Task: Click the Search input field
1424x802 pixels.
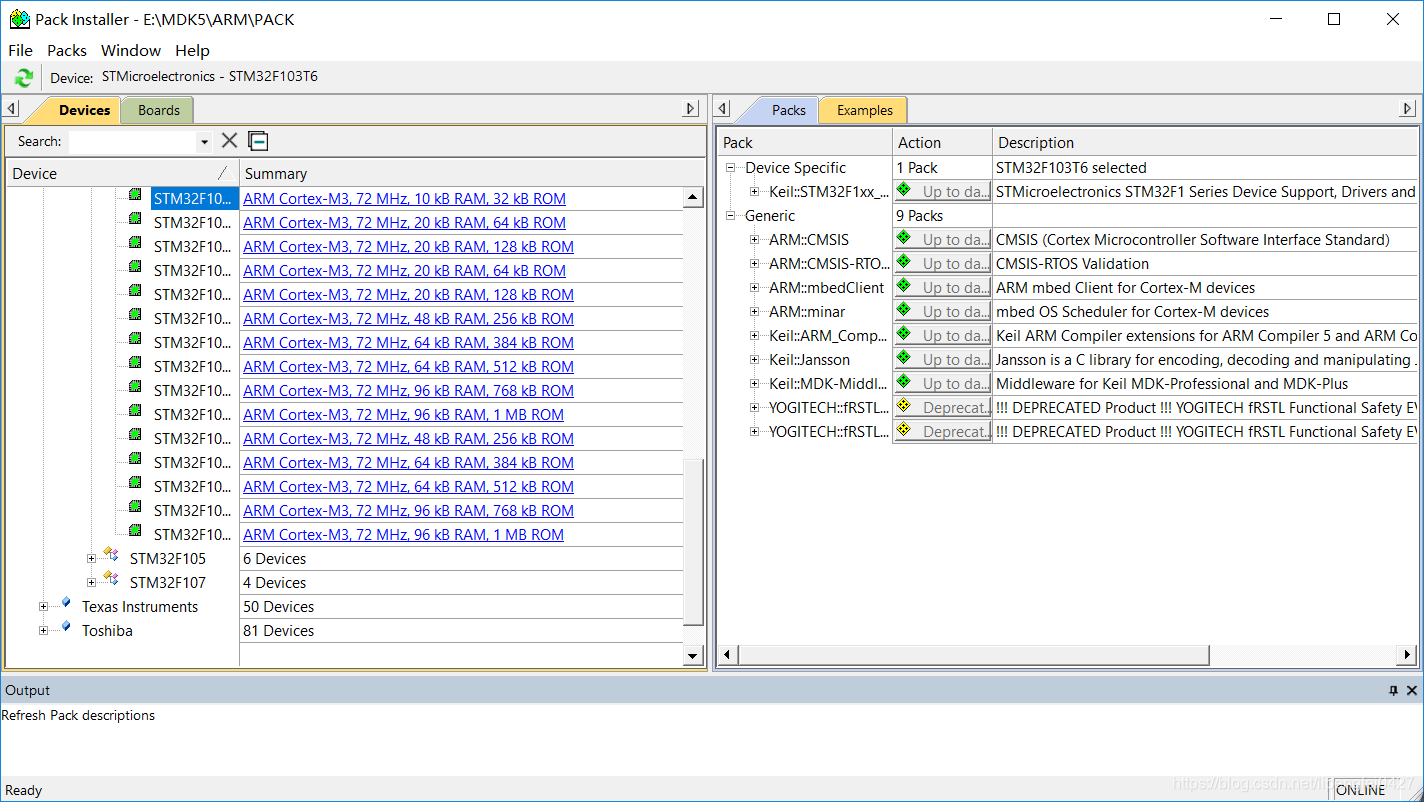Action: click(x=132, y=142)
